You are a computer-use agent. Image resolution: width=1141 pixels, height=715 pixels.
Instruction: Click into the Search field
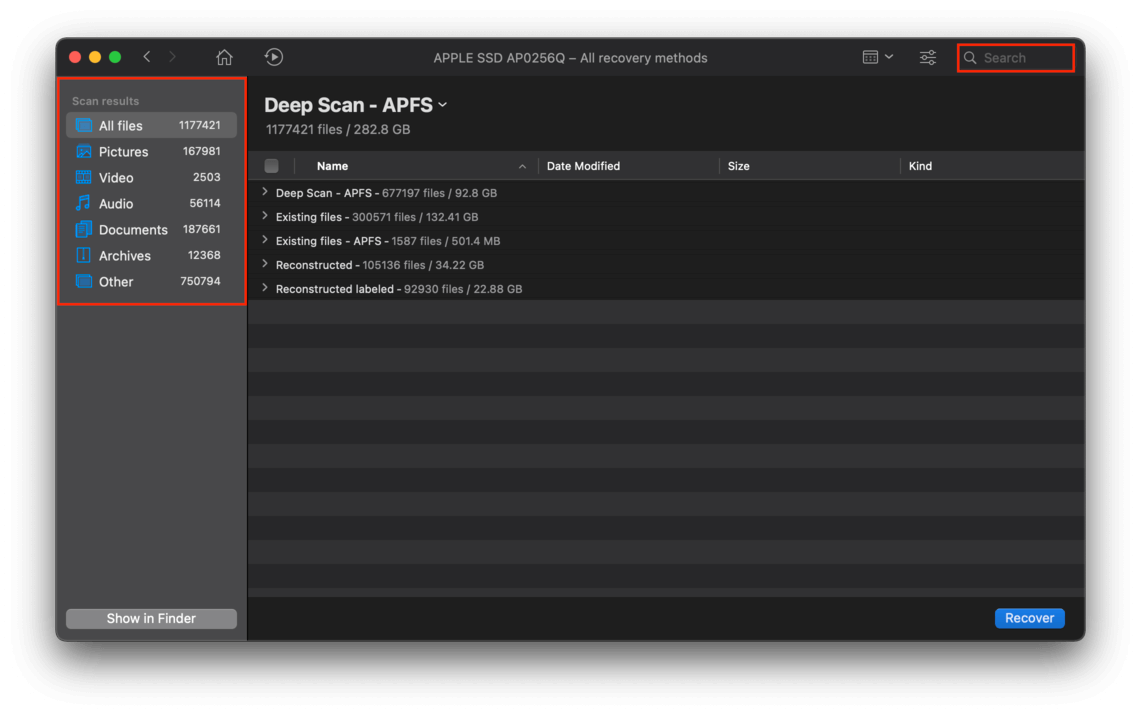tap(1016, 57)
